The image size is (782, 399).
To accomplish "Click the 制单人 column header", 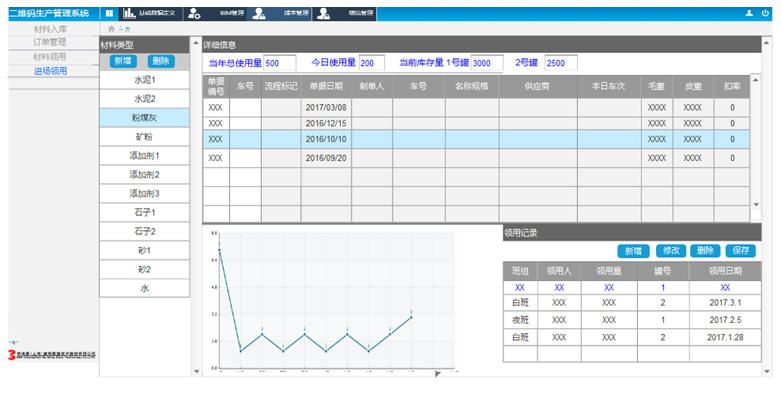I will tap(372, 86).
